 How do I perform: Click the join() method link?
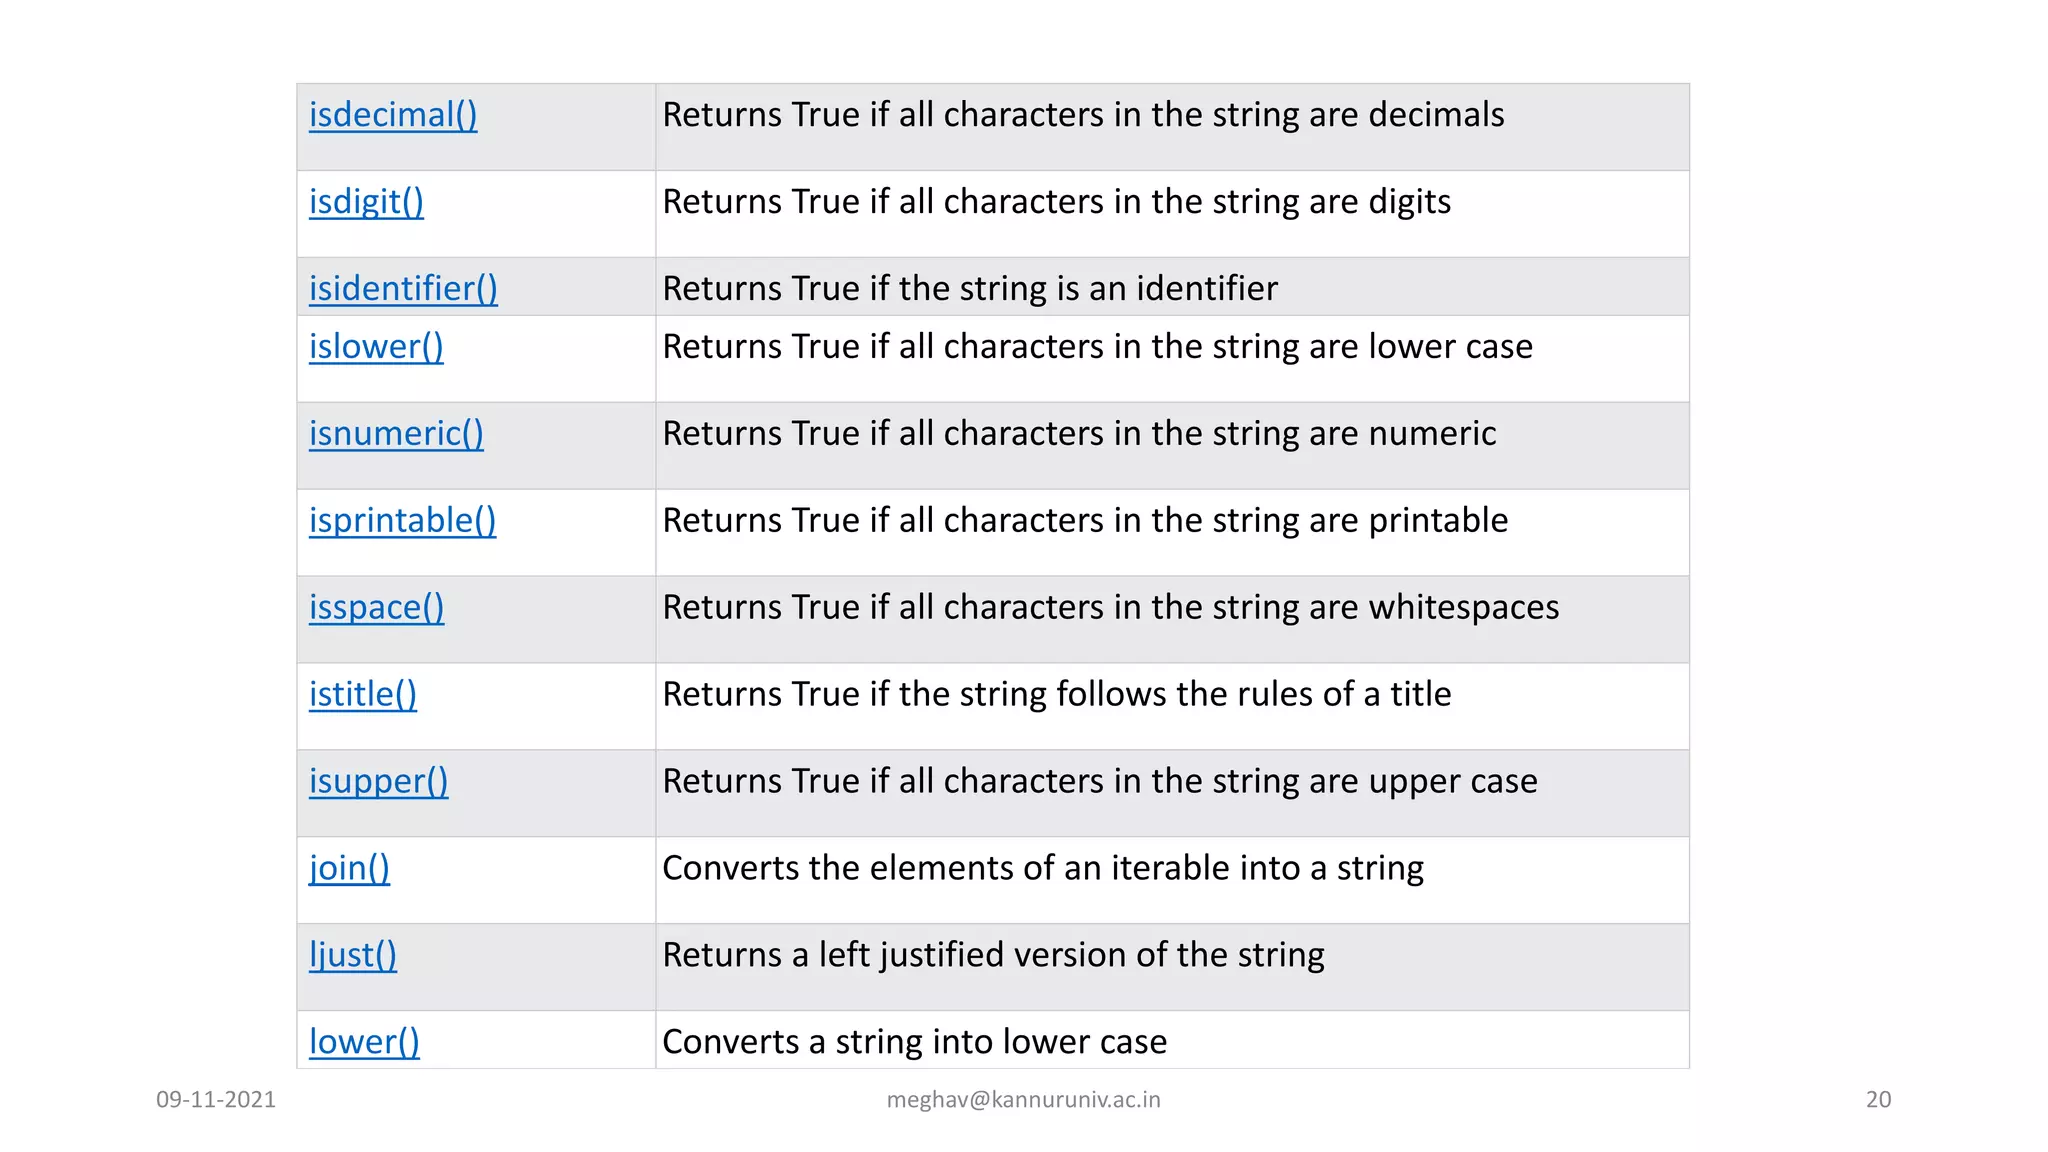tap(349, 870)
